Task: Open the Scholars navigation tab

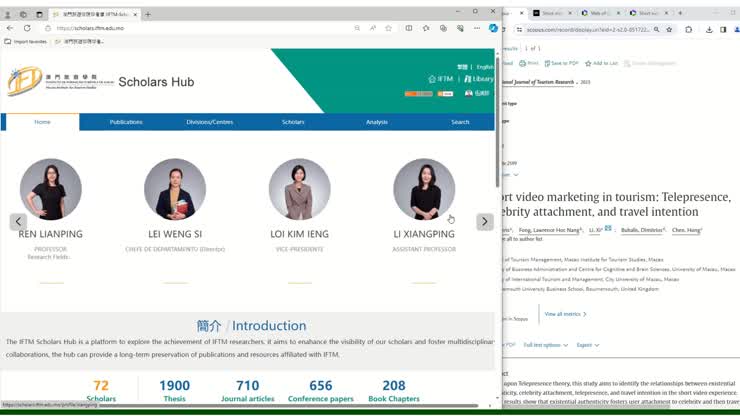Action: (x=293, y=122)
